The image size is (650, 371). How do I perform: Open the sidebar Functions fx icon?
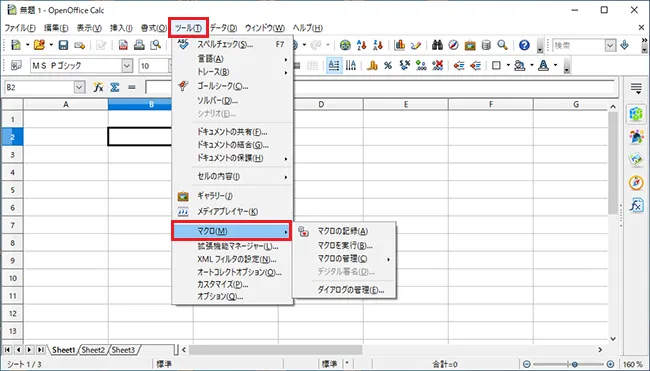point(636,205)
